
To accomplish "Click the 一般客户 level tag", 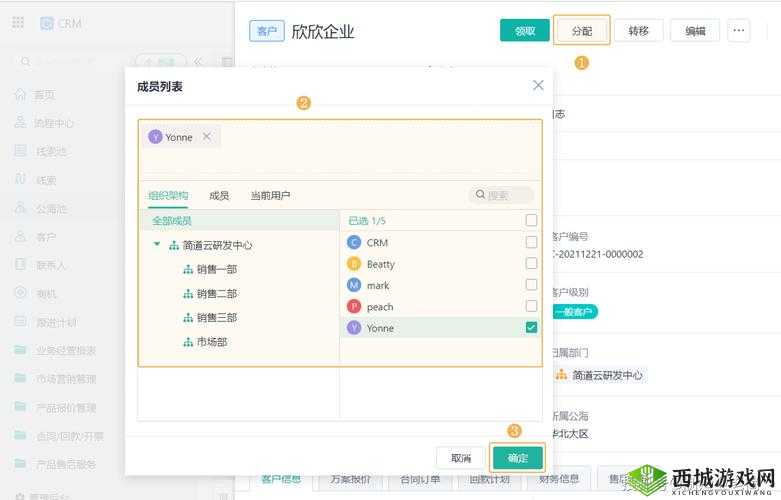I will [575, 312].
